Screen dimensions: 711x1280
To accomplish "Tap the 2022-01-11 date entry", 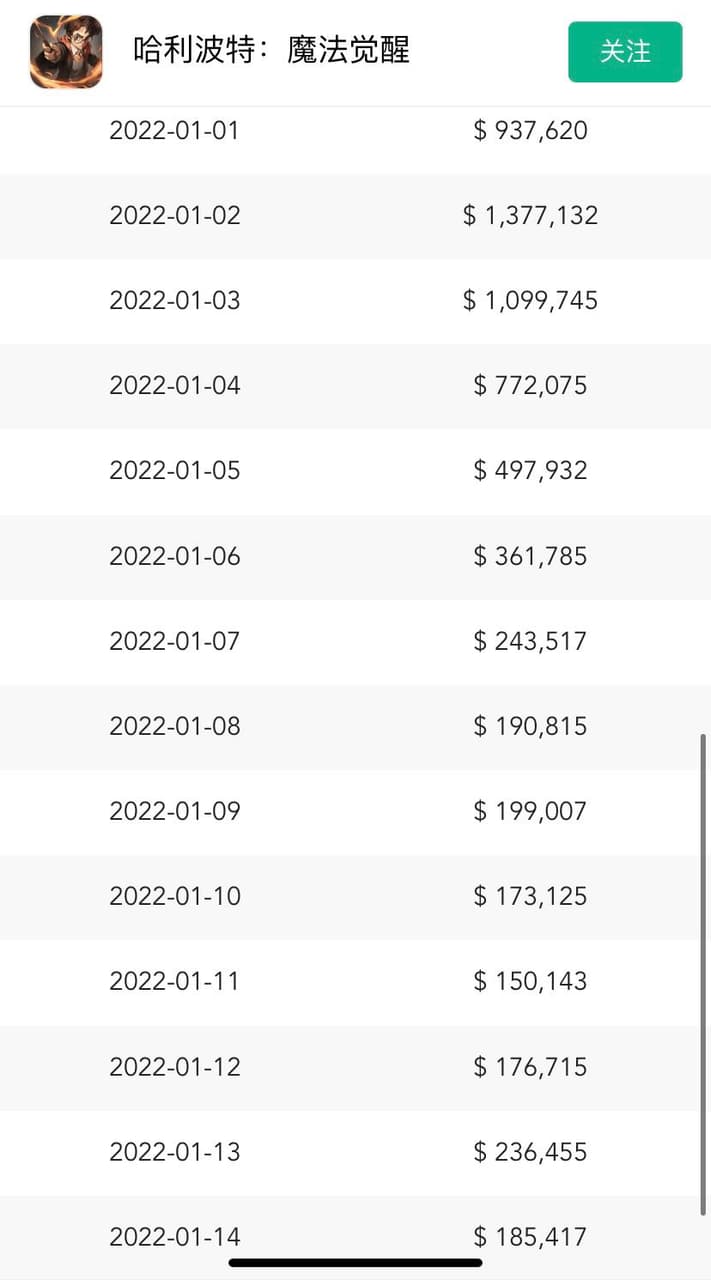I will point(174,981).
